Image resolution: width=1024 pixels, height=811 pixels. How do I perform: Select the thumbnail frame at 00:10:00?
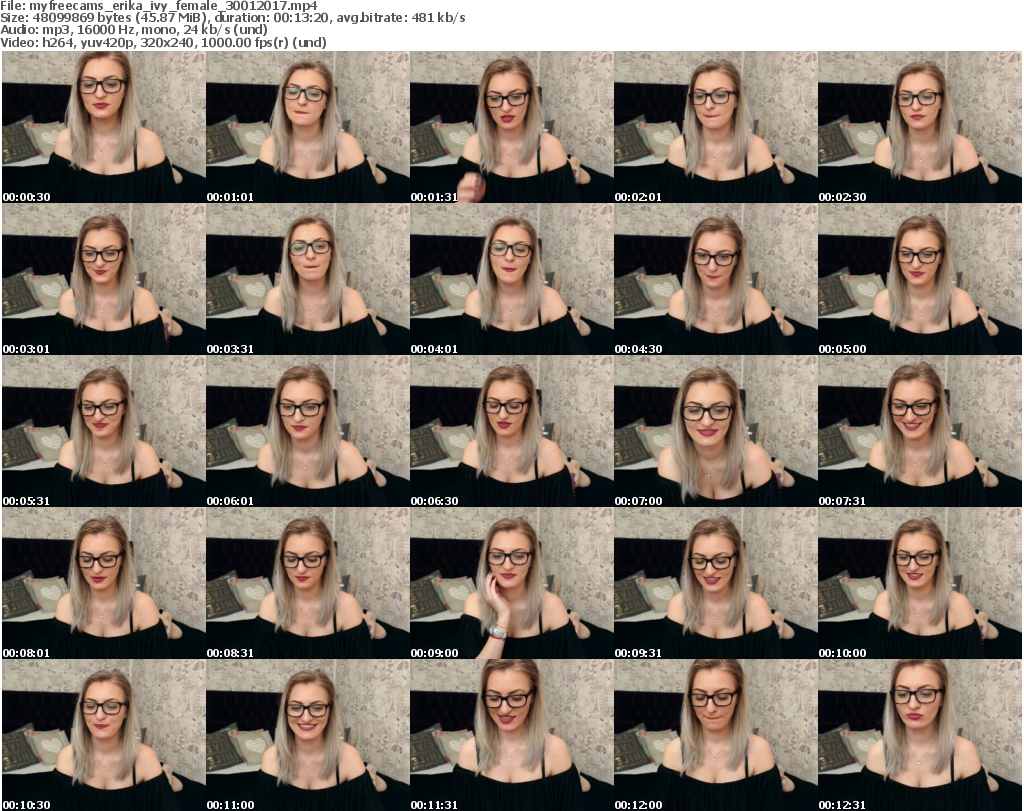pos(920,584)
